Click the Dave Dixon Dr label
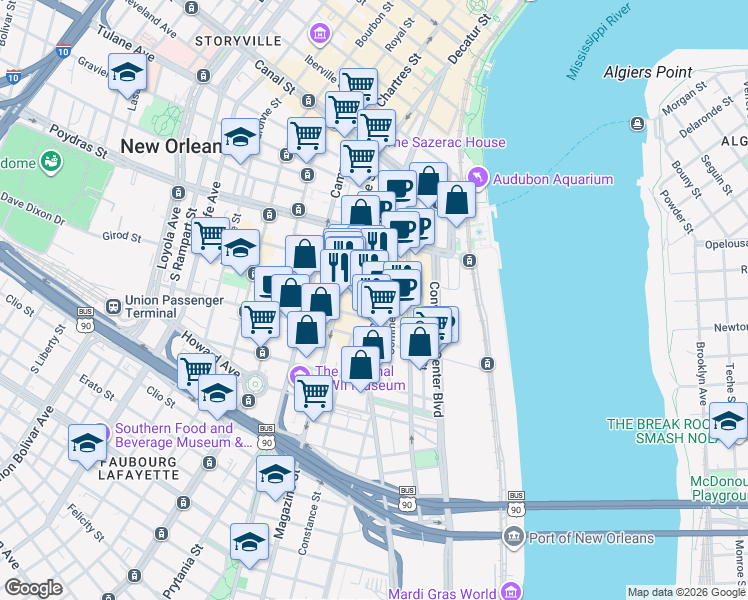 [x=32, y=208]
